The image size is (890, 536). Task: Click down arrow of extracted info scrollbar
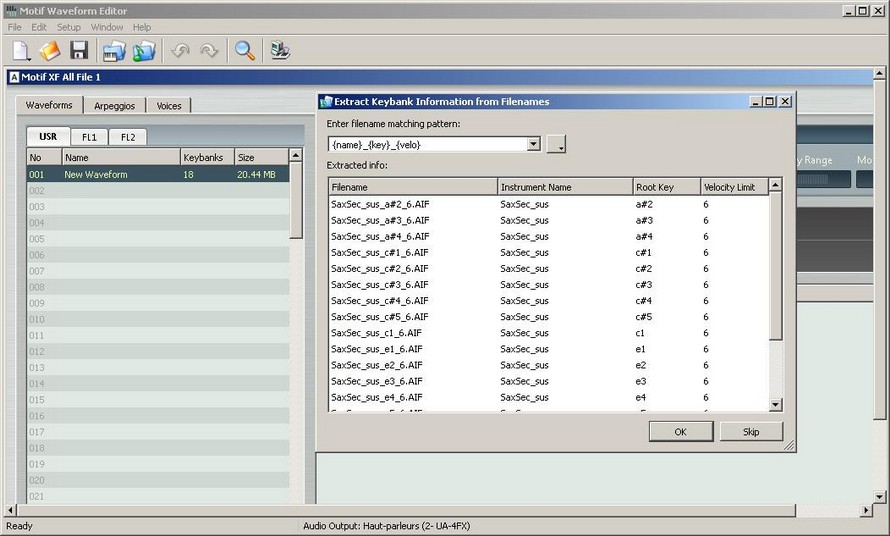[775, 404]
